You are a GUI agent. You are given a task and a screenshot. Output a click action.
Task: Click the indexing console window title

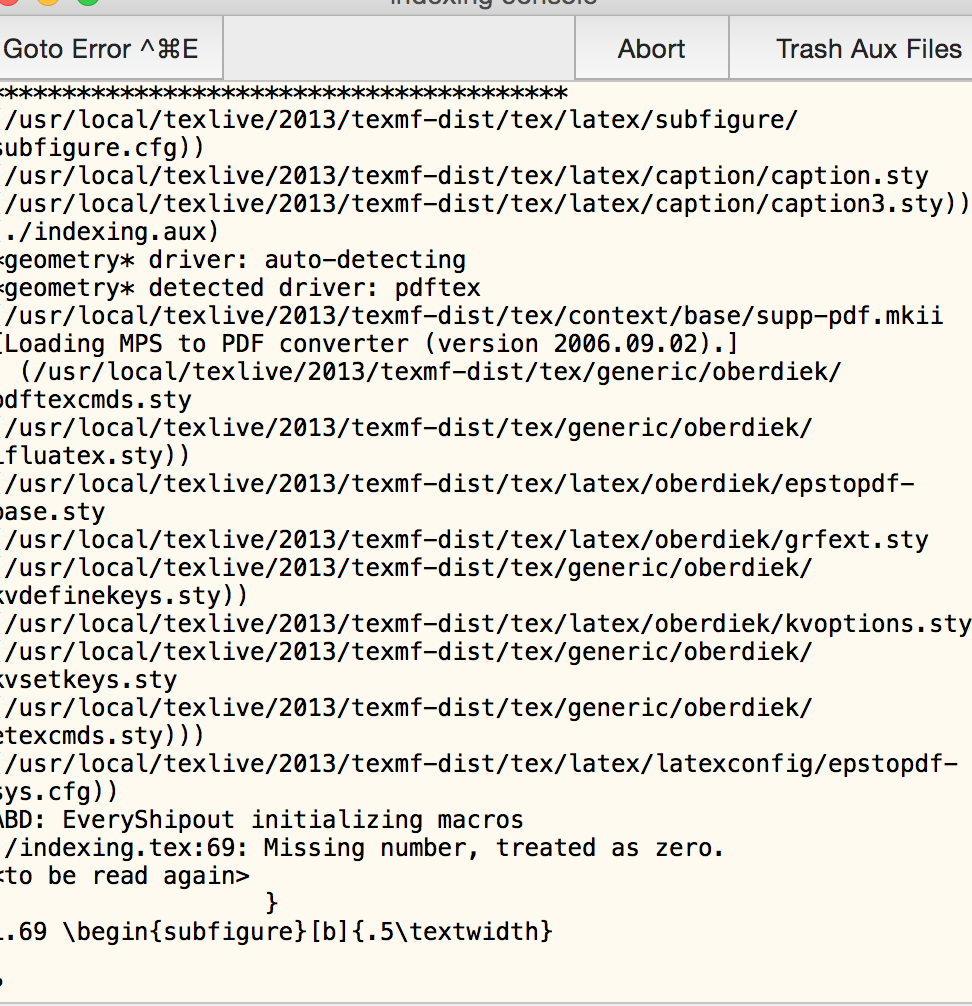tap(493, 3)
